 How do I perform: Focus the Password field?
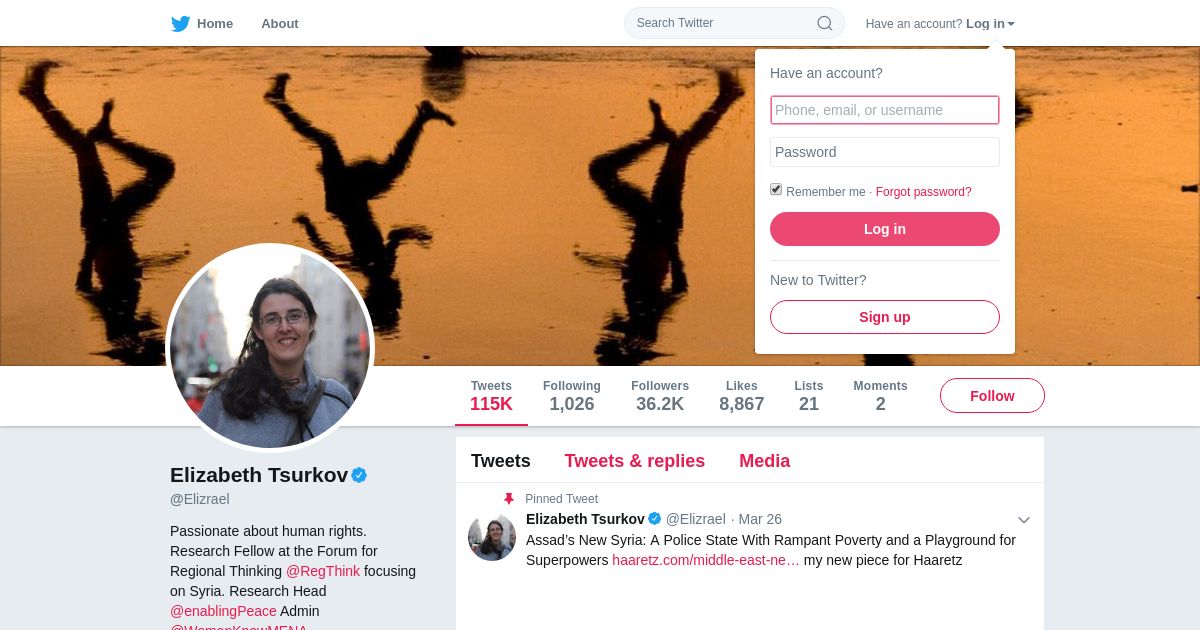(885, 152)
